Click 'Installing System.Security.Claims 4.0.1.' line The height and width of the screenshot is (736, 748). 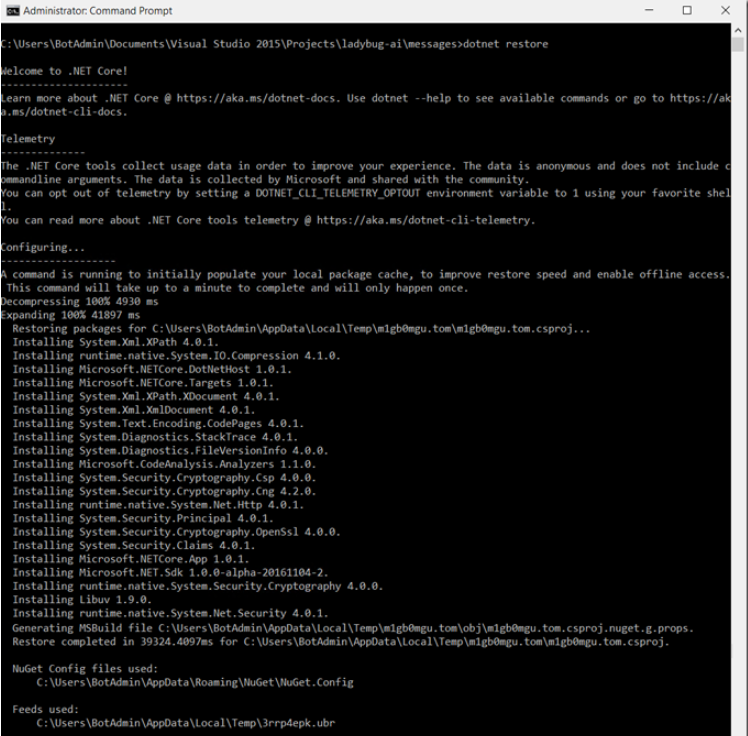click(x=134, y=545)
